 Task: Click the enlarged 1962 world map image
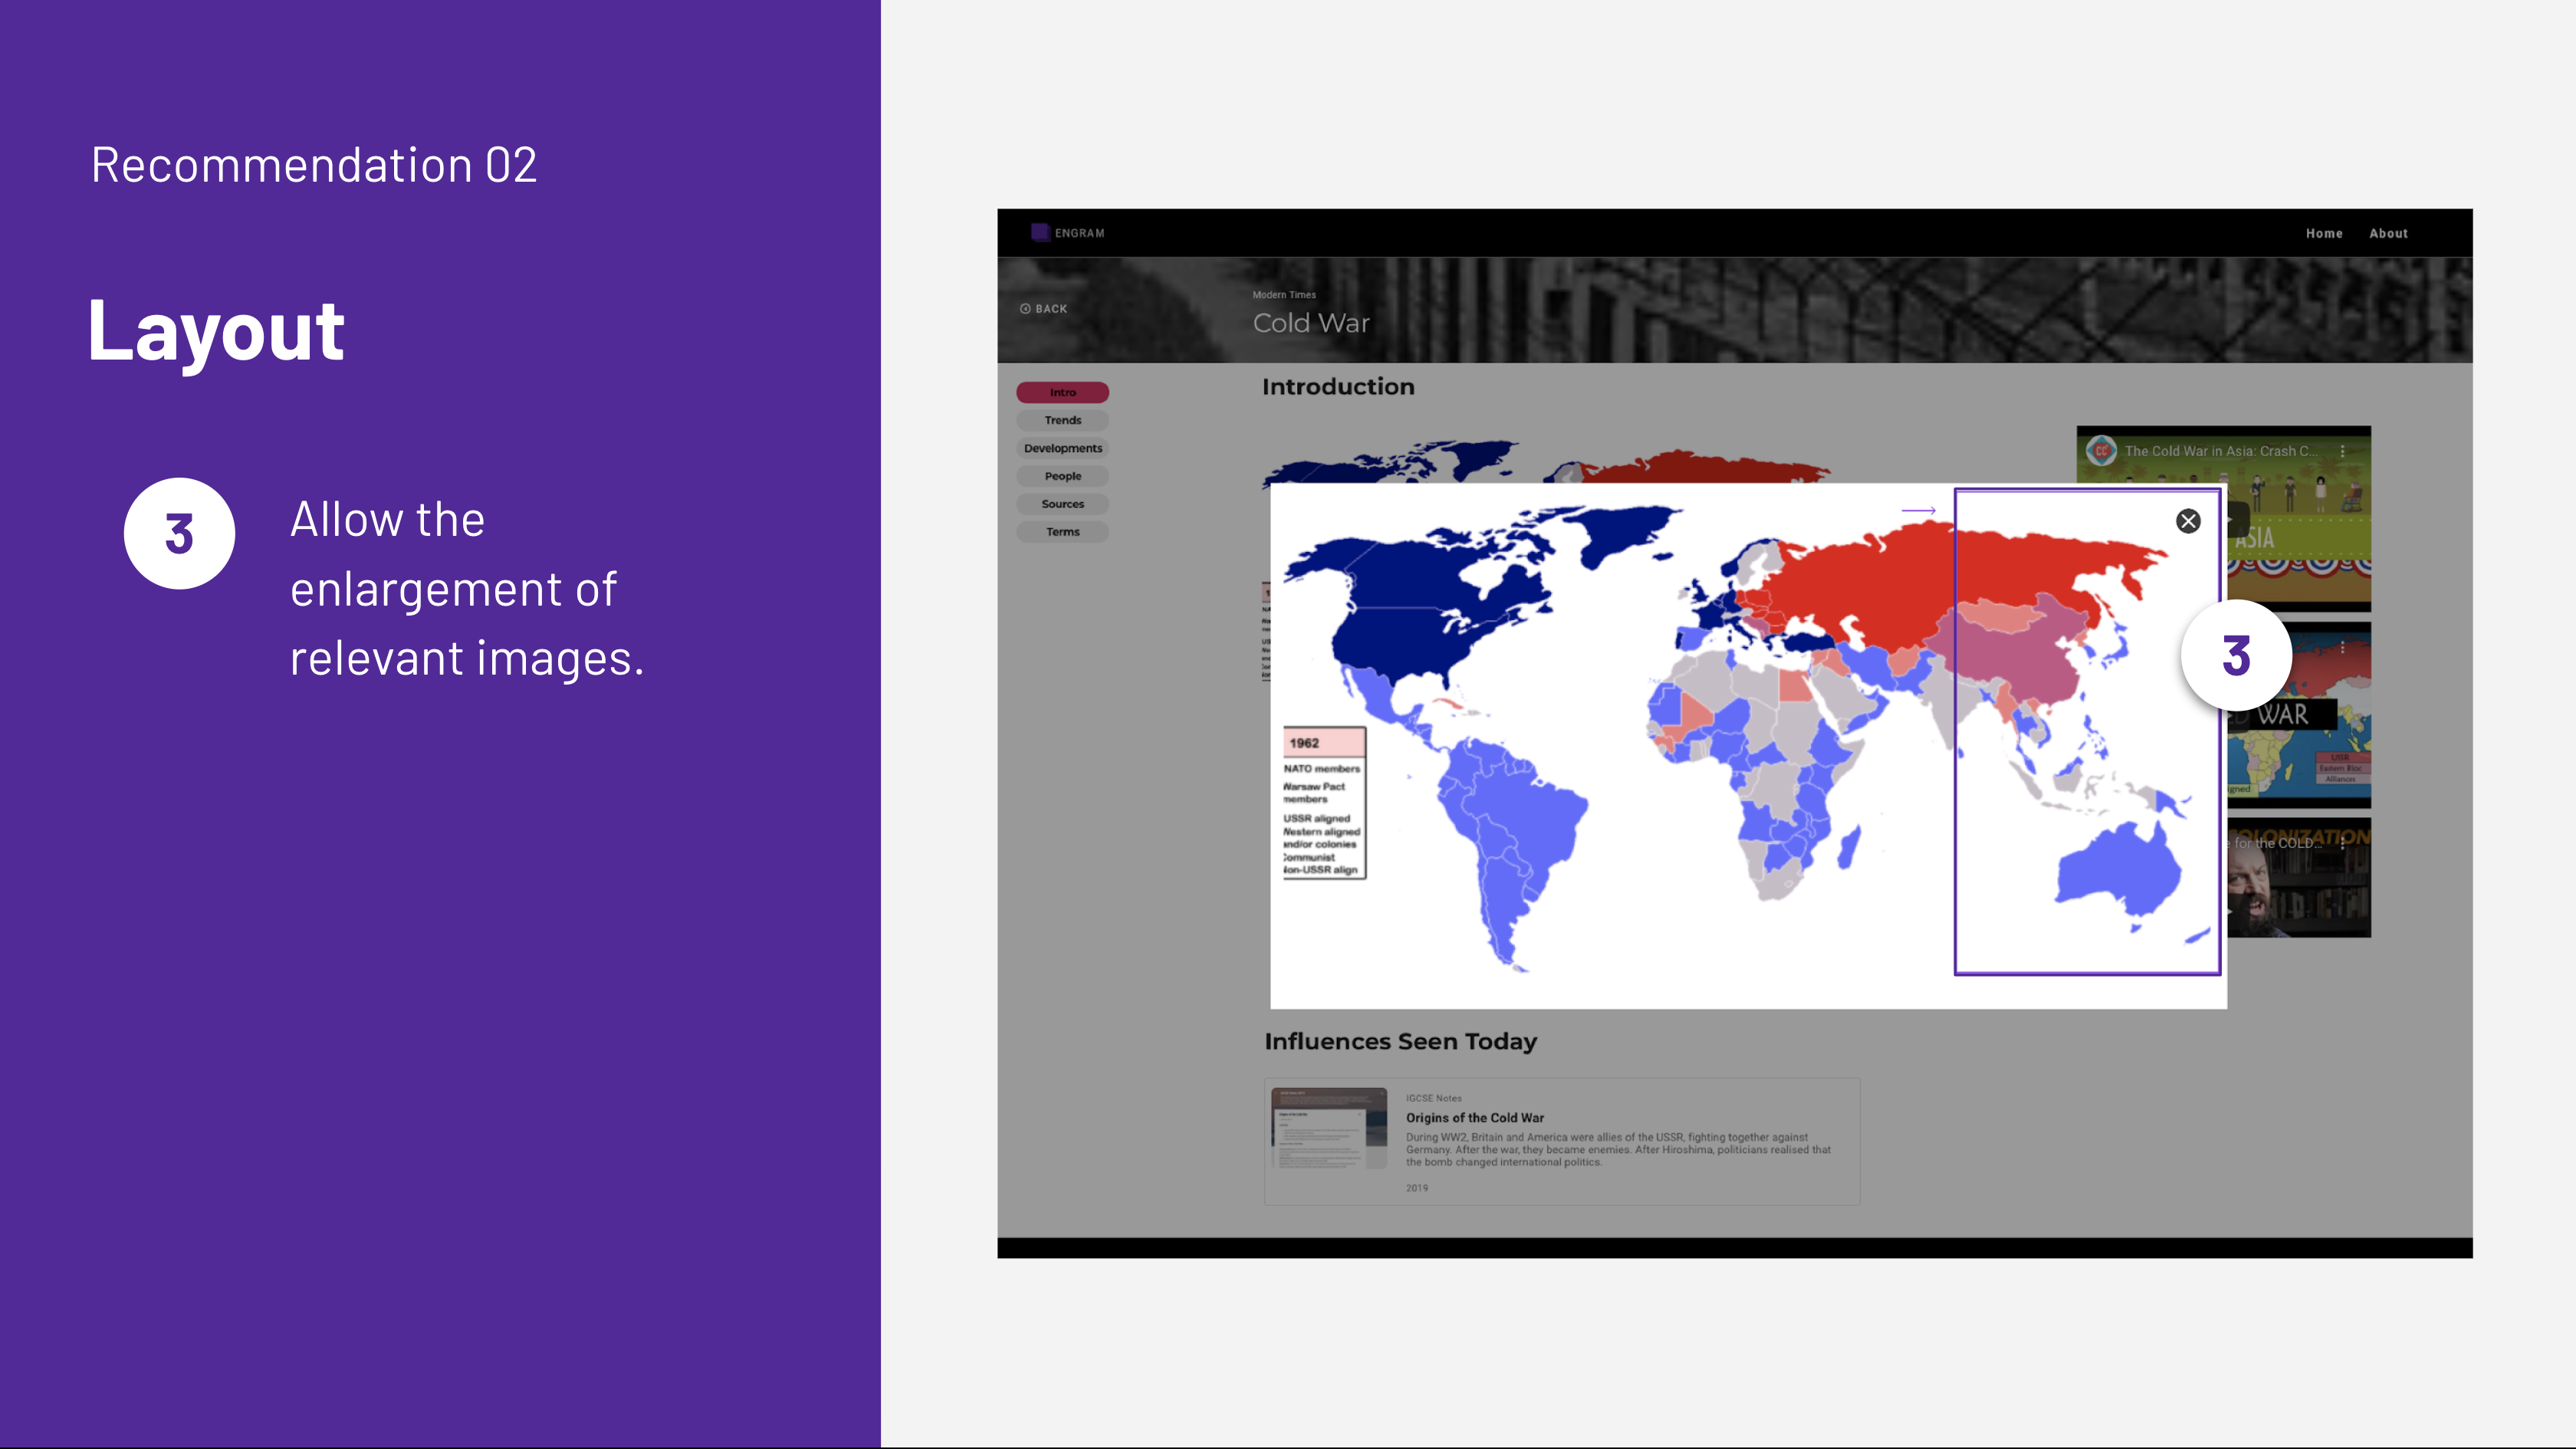click(x=1748, y=746)
